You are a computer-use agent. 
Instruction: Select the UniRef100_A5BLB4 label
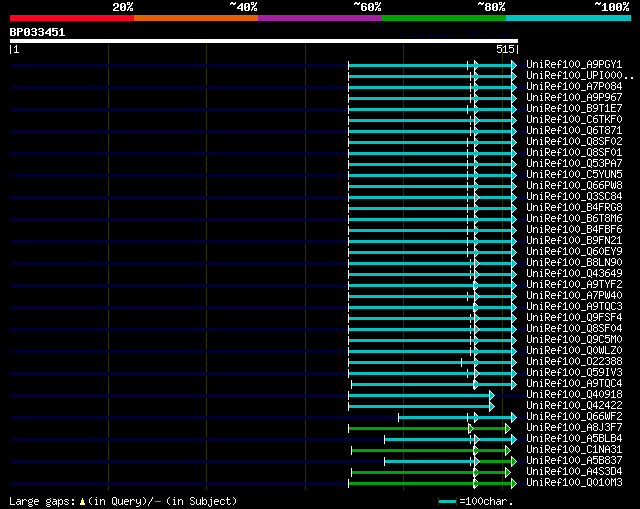point(574,439)
